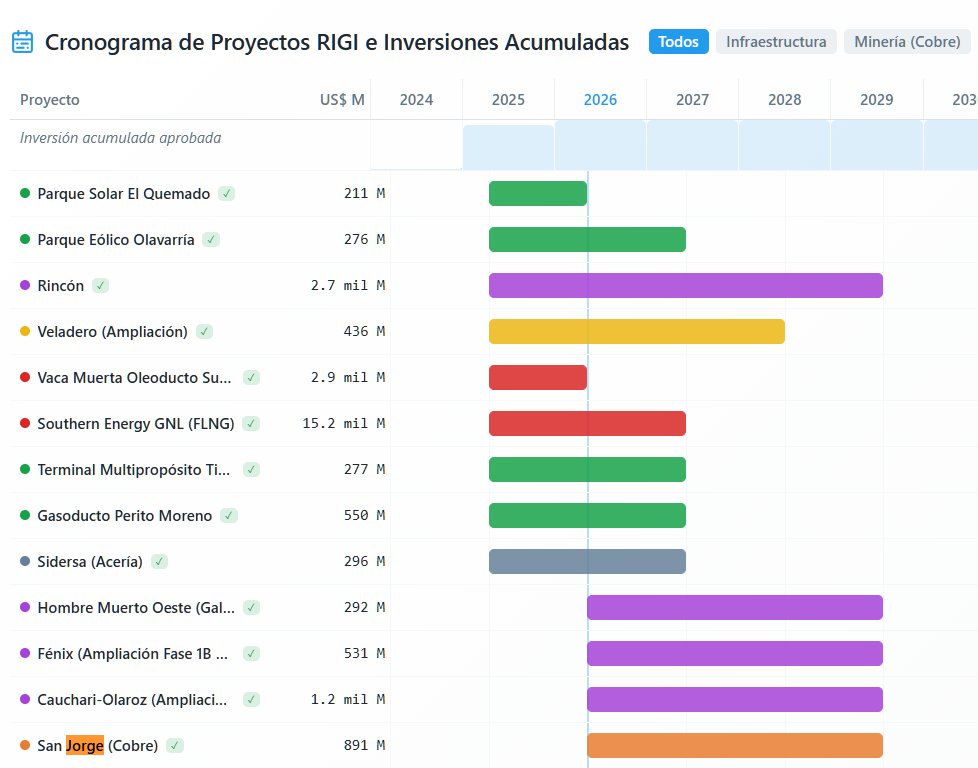The width and height of the screenshot is (978, 768).
Task: Click check badge for Hombre Muerto Oeste
Action: 251,608
